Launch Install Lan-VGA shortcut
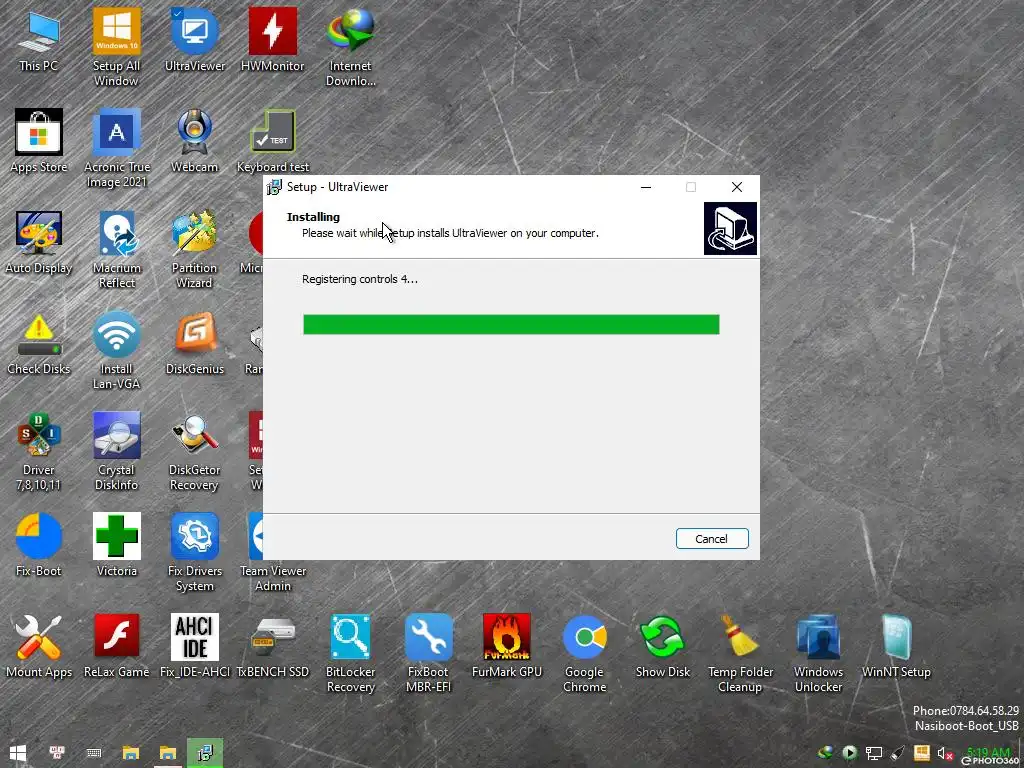The height and width of the screenshot is (768, 1024). pos(116,351)
